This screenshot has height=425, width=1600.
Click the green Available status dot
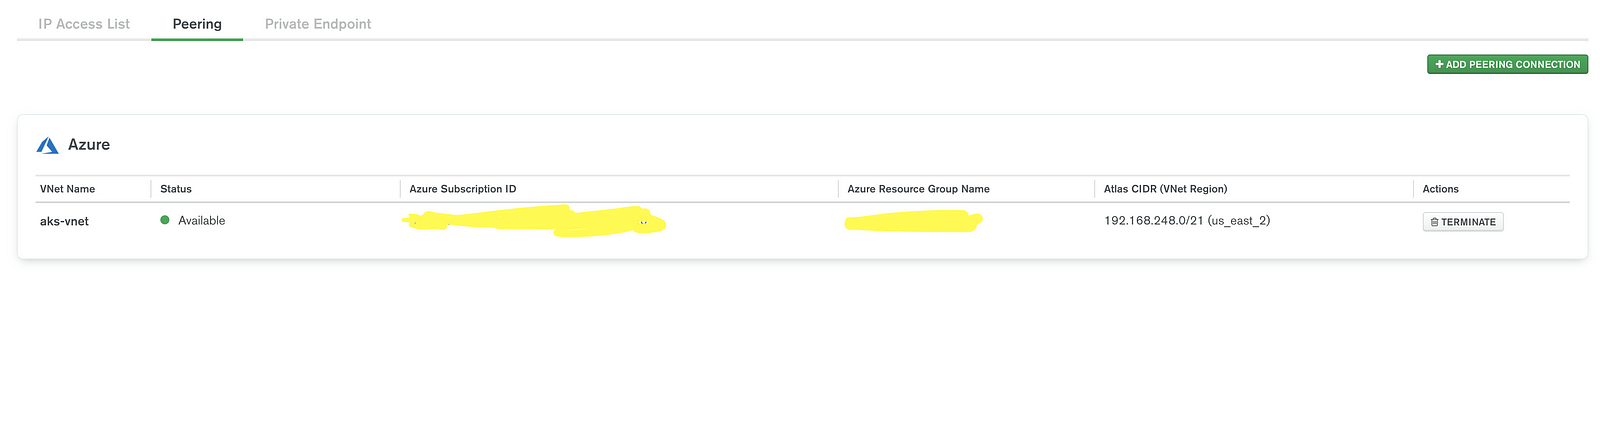tap(165, 220)
